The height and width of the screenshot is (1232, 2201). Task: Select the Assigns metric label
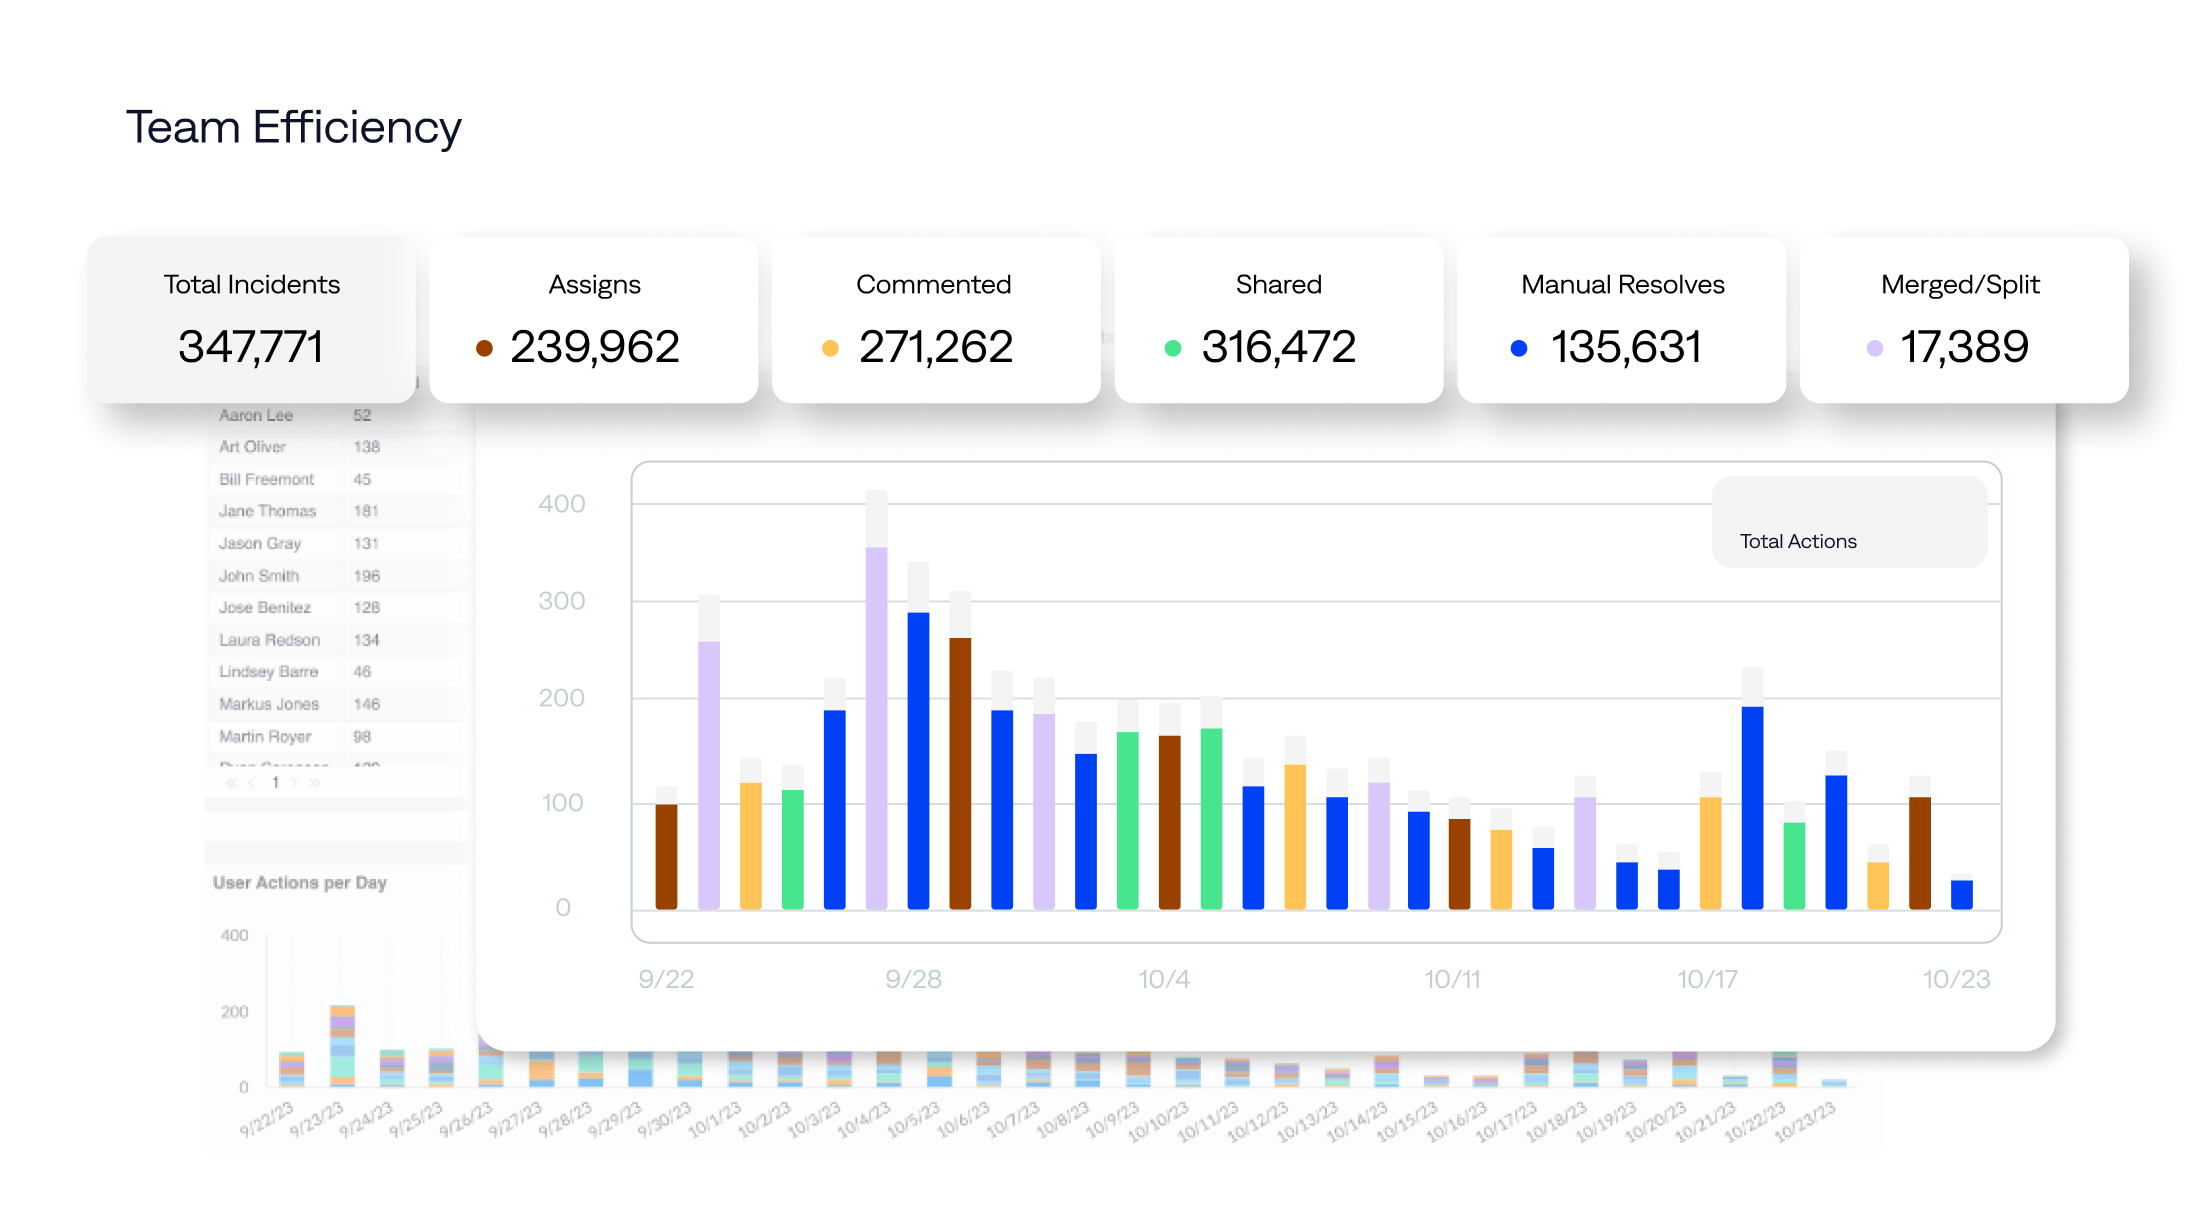(x=594, y=285)
